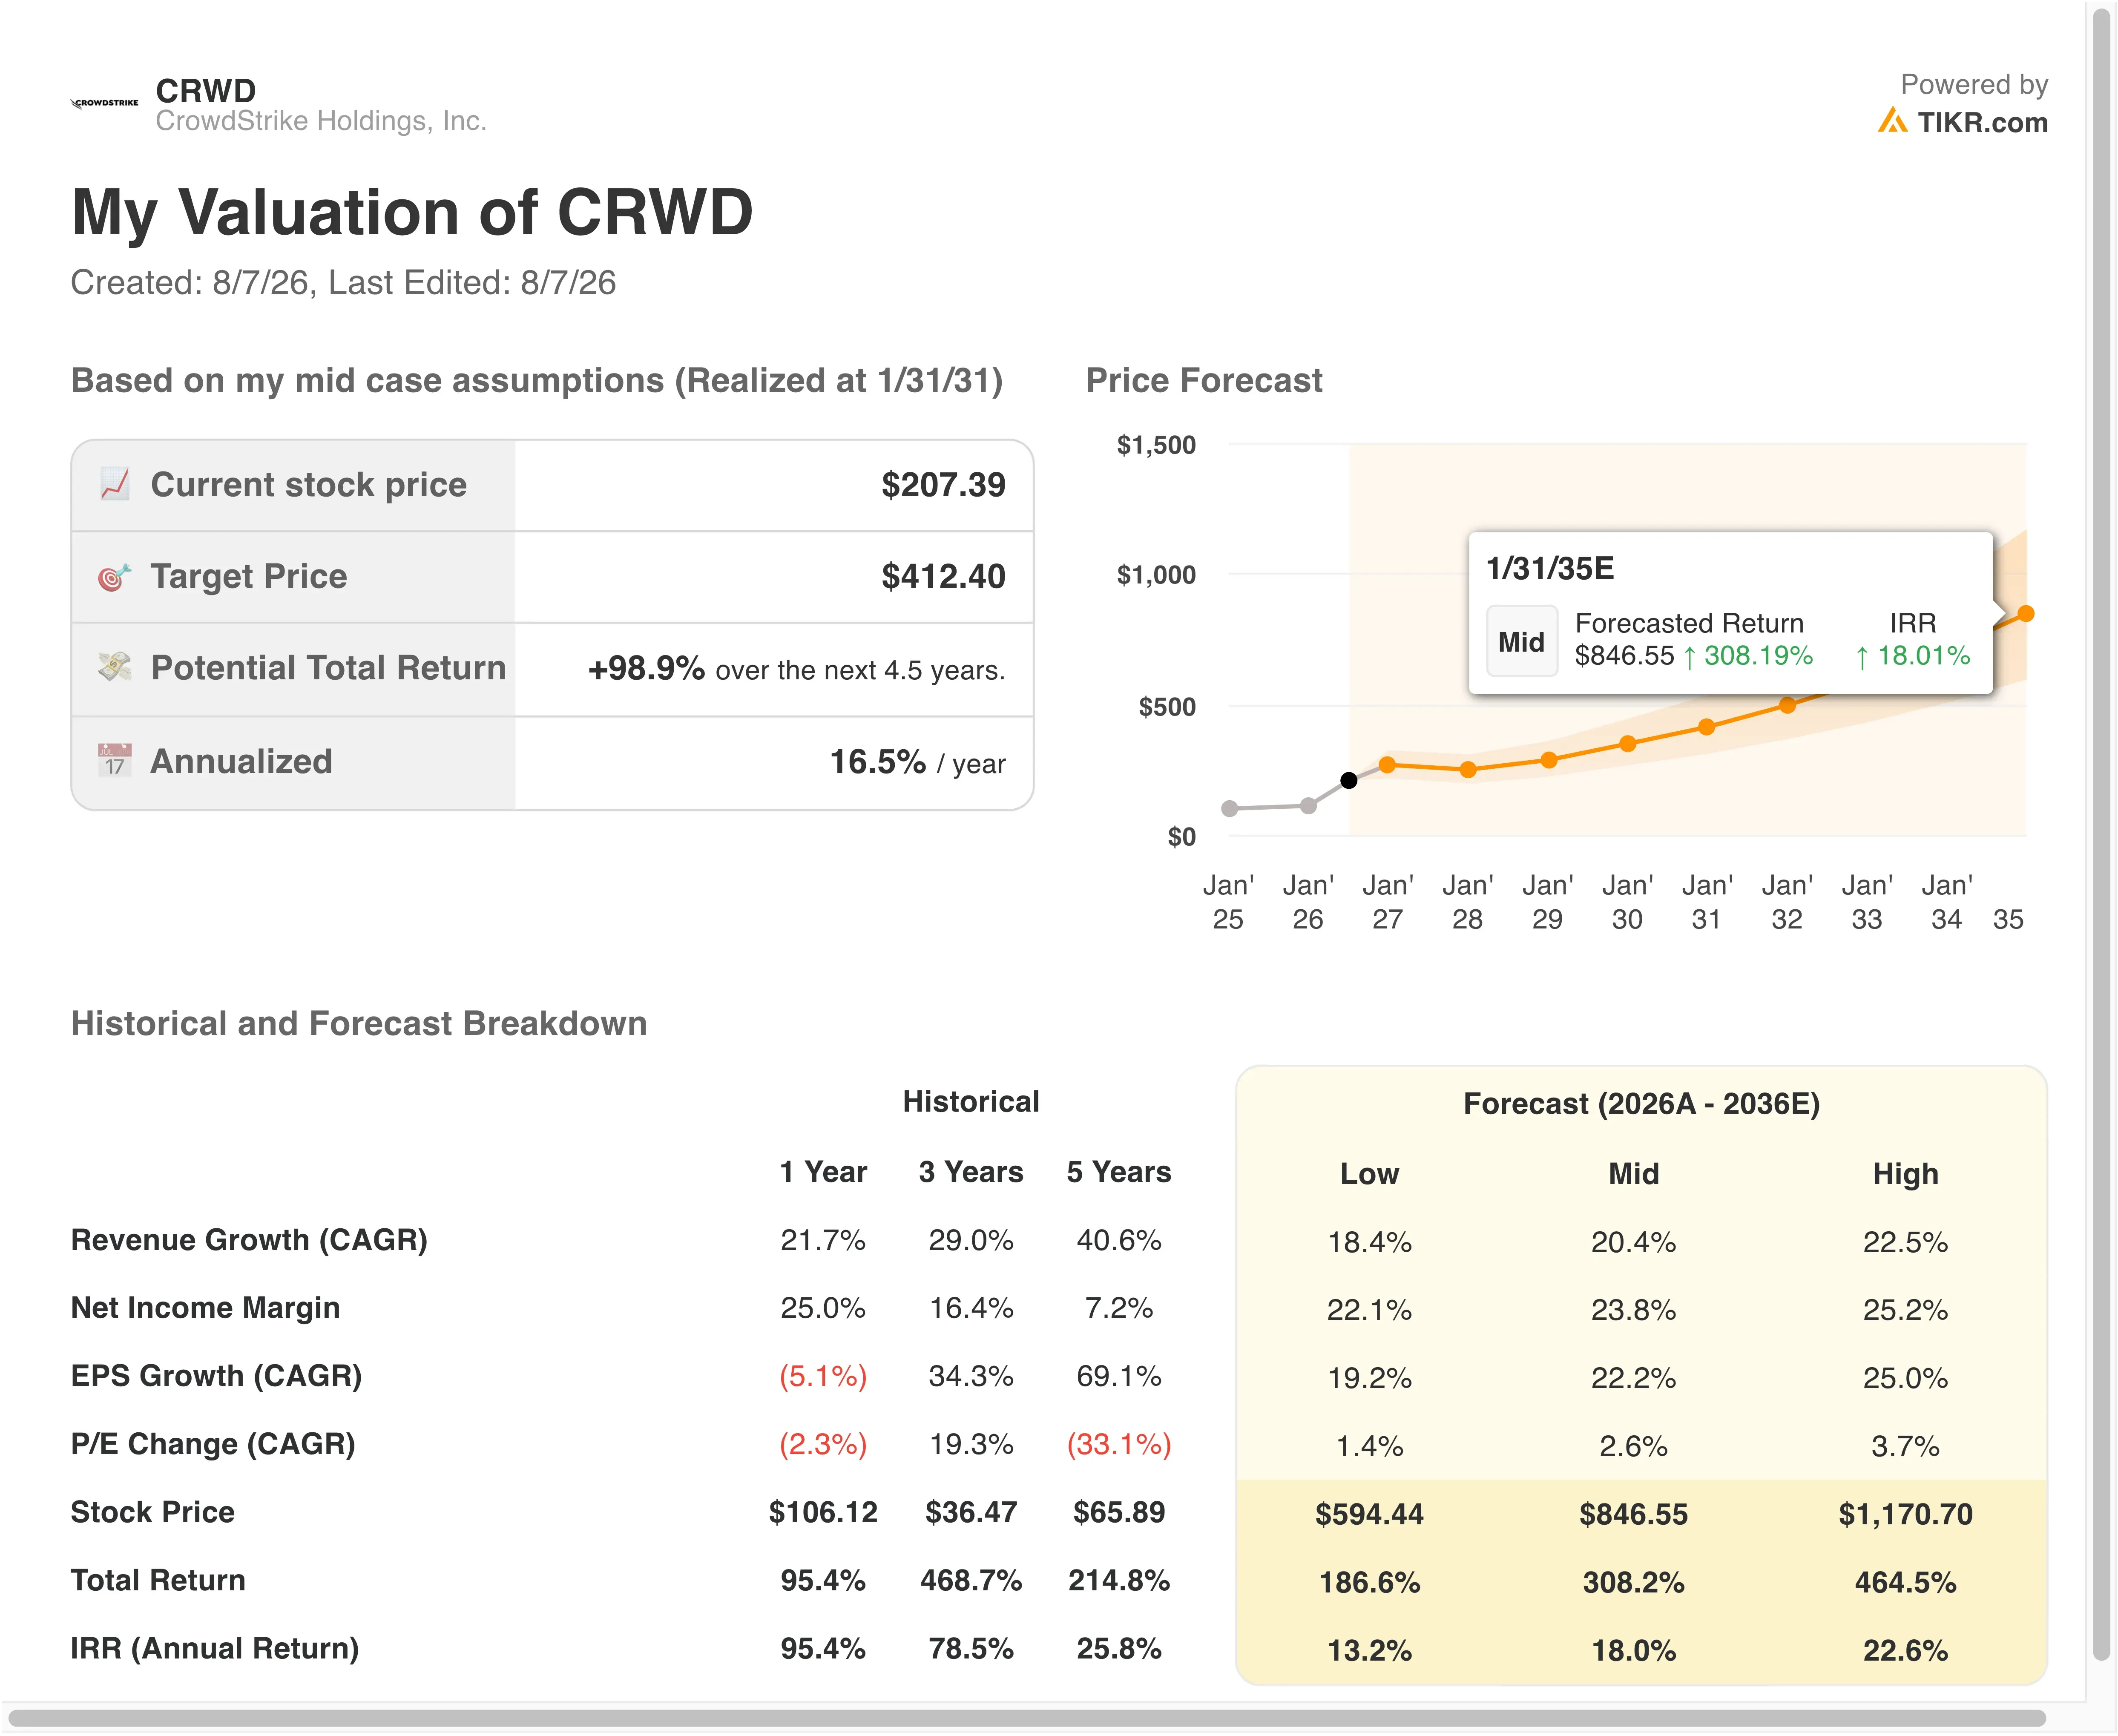
Task: Click the +98.9% potential total return value
Action: click(646, 668)
